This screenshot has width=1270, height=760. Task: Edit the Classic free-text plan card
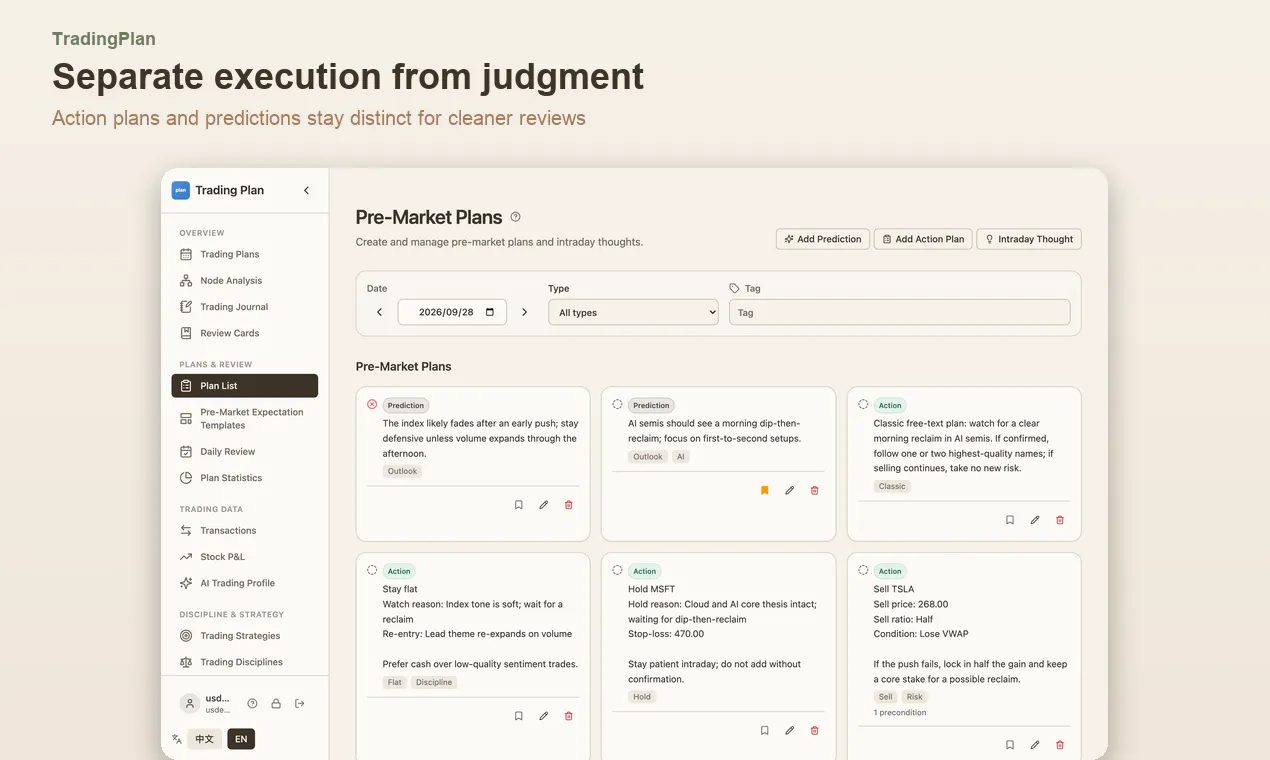tap(1035, 520)
